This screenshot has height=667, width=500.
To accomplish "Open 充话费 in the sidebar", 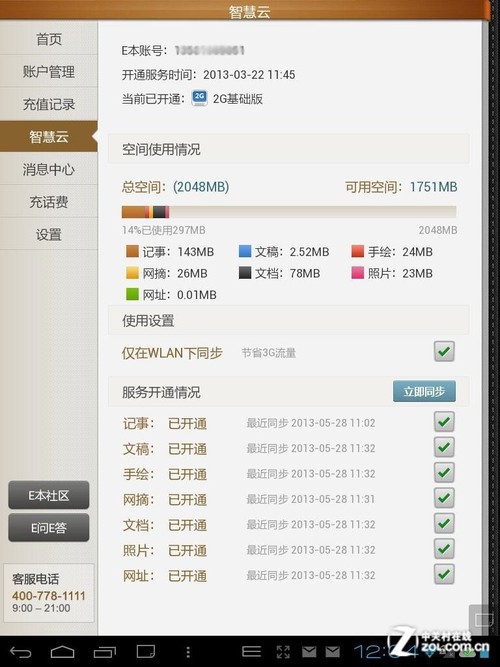I will (49, 202).
